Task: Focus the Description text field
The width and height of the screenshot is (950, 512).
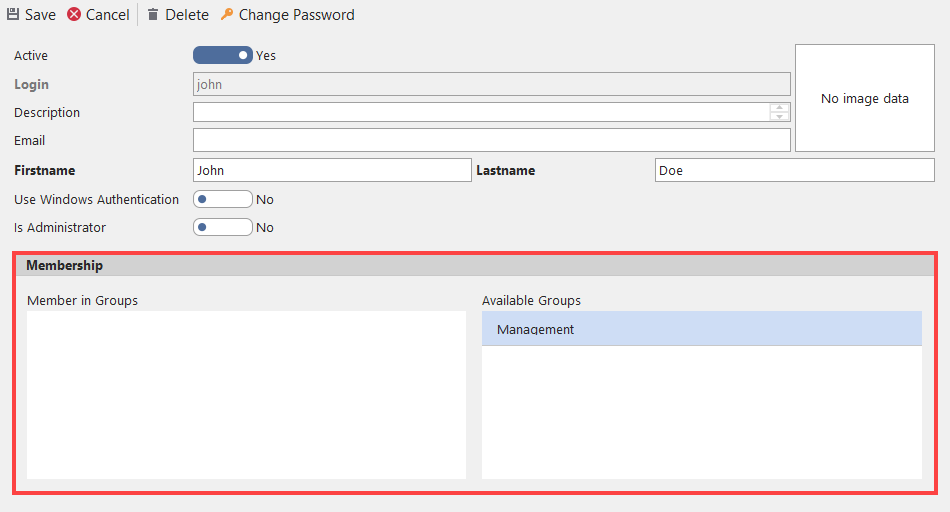Action: 480,112
